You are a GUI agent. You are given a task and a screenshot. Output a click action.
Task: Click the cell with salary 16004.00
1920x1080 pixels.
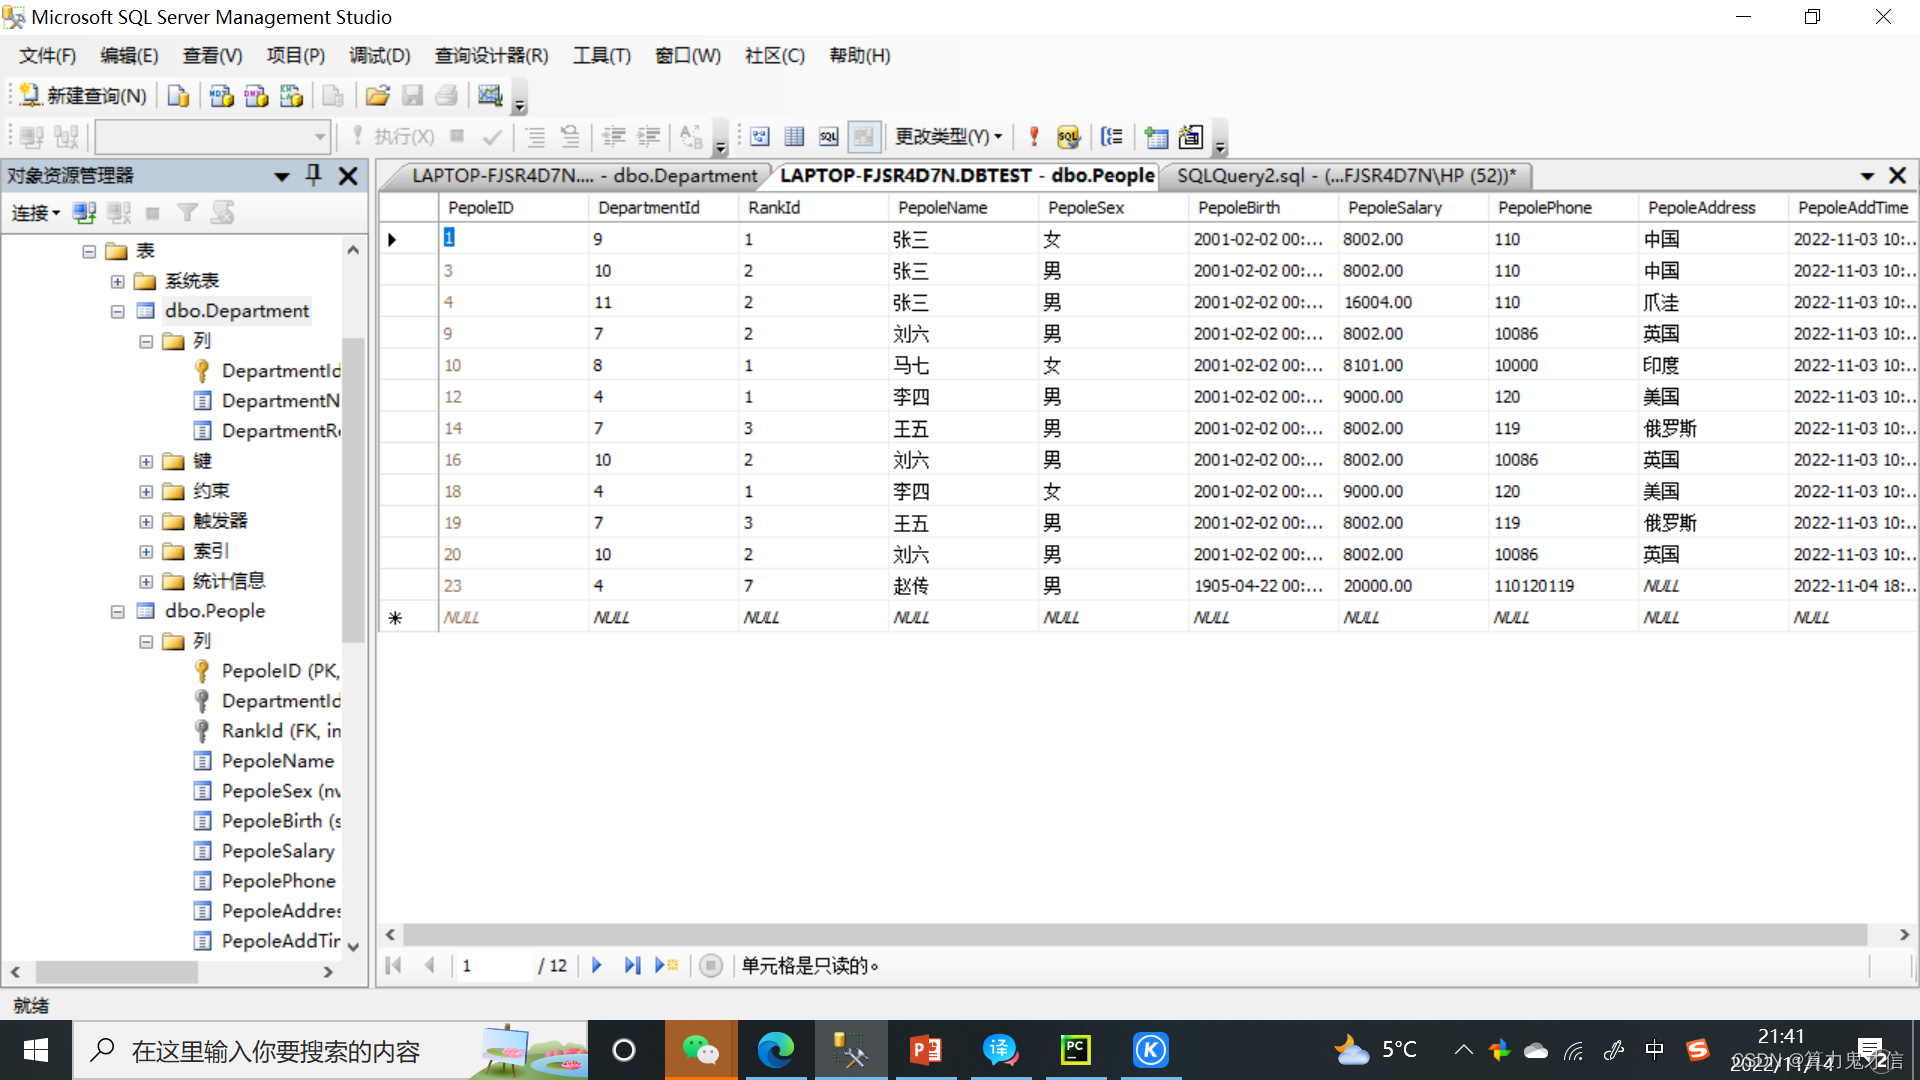[1413, 302]
